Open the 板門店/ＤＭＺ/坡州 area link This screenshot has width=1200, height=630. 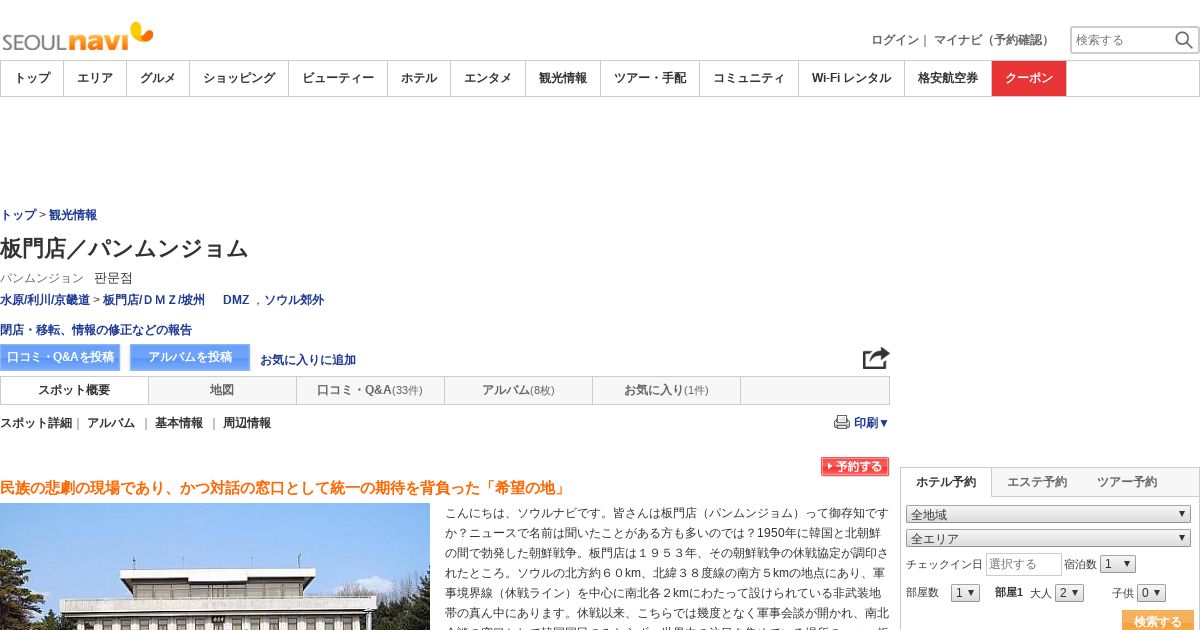pyautogui.click(x=154, y=300)
